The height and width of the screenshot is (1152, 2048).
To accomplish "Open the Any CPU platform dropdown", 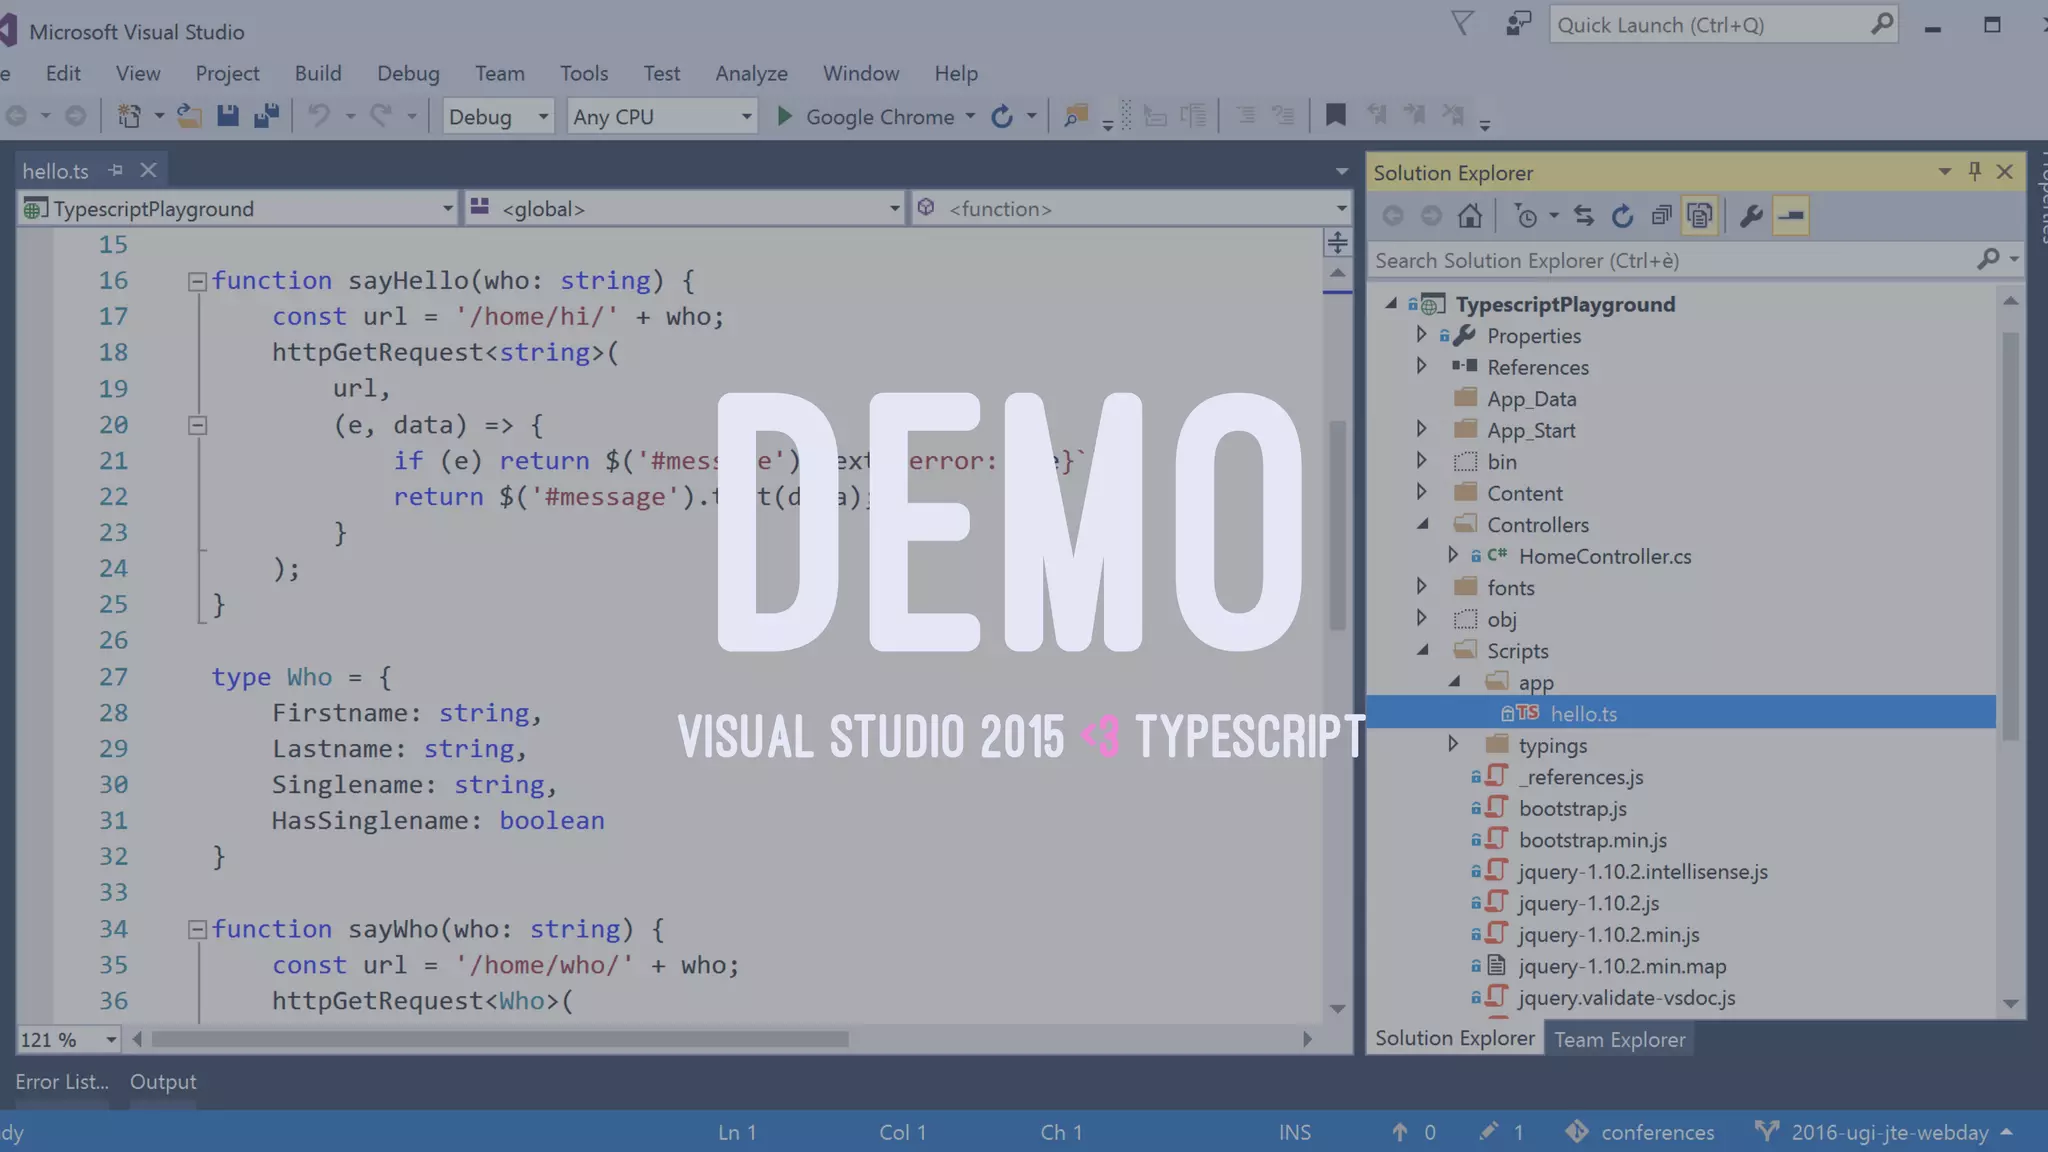I will click(661, 117).
